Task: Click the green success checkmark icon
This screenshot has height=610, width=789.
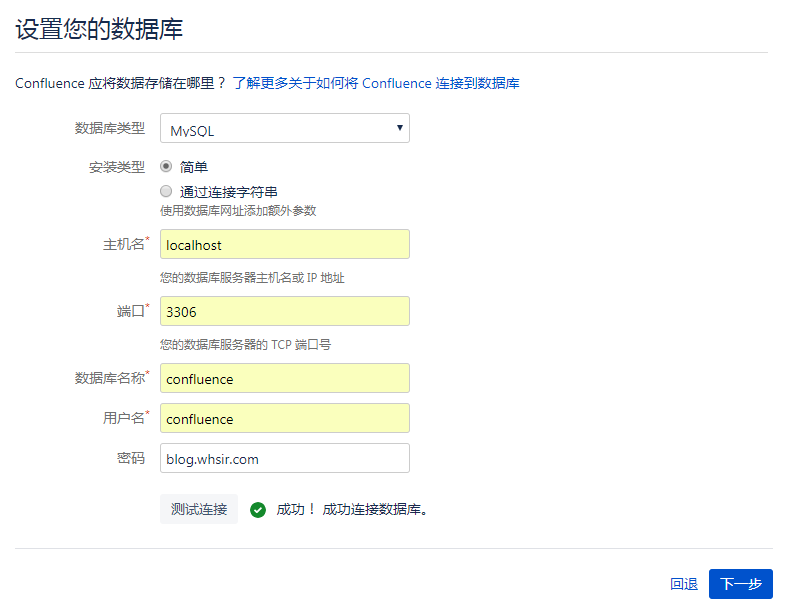Action: pyautogui.click(x=258, y=510)
